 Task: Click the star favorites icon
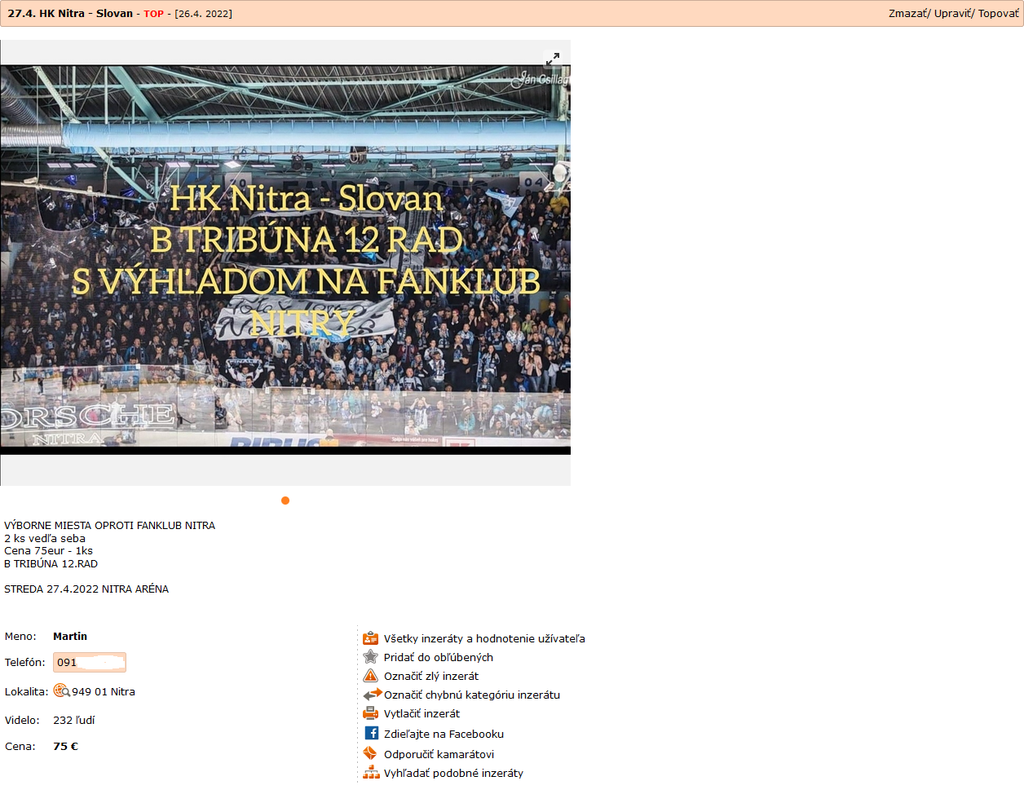[370, 657]
